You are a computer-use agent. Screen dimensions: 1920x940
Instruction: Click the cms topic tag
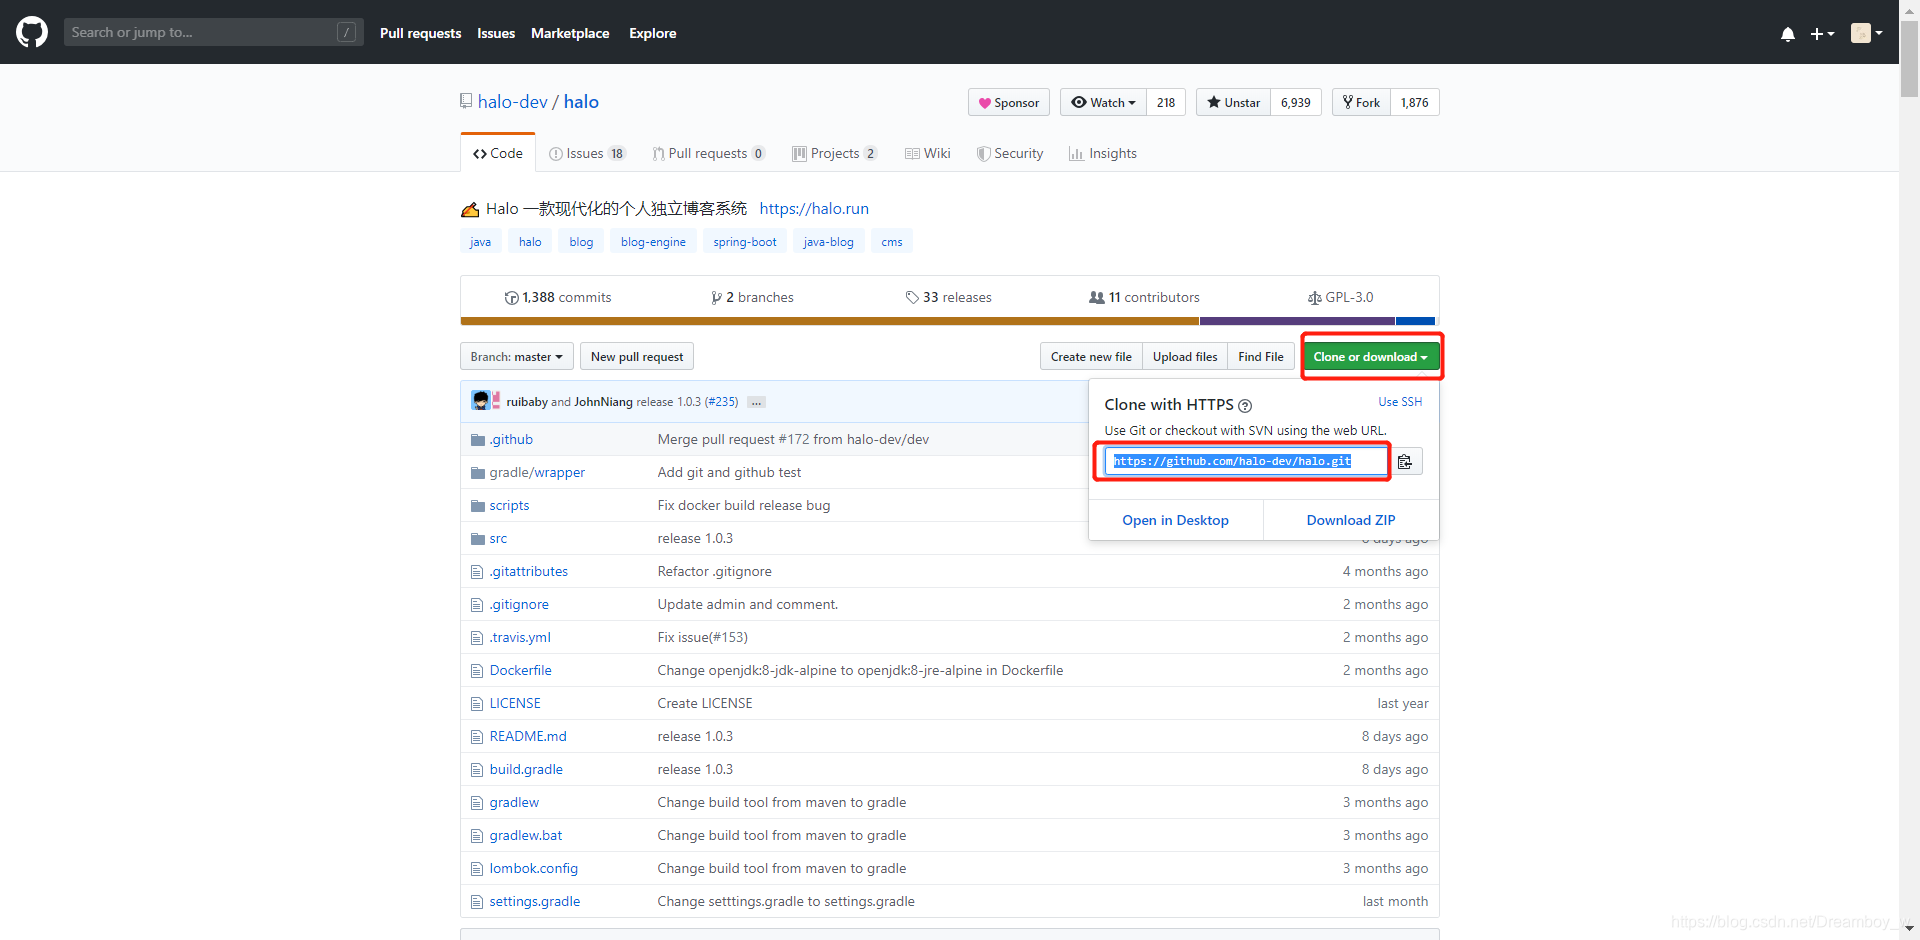coord(892,242)
